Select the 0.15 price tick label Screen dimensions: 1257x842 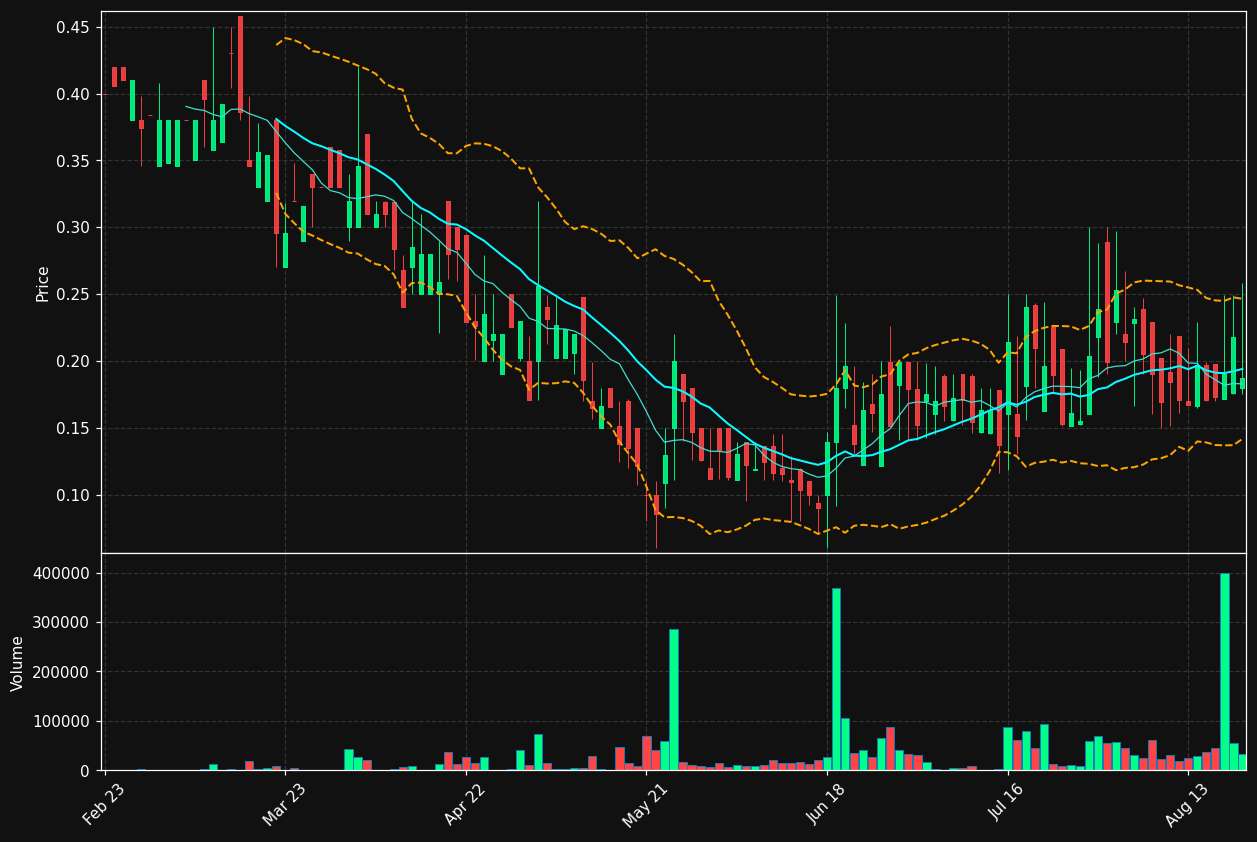point(72,429)
